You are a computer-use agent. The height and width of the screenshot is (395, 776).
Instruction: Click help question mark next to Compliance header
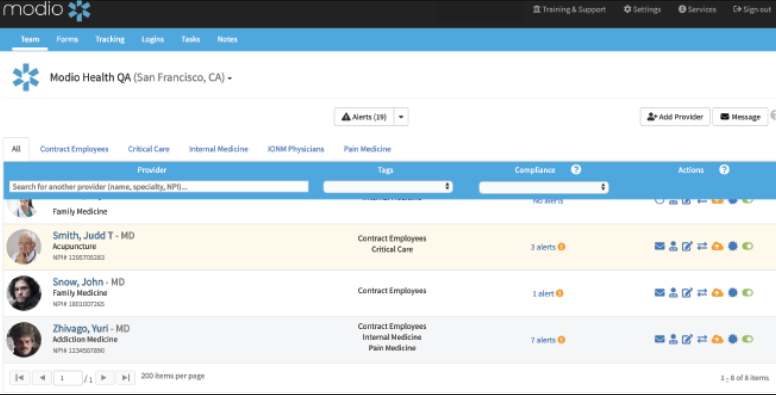[x=576, y=169]
